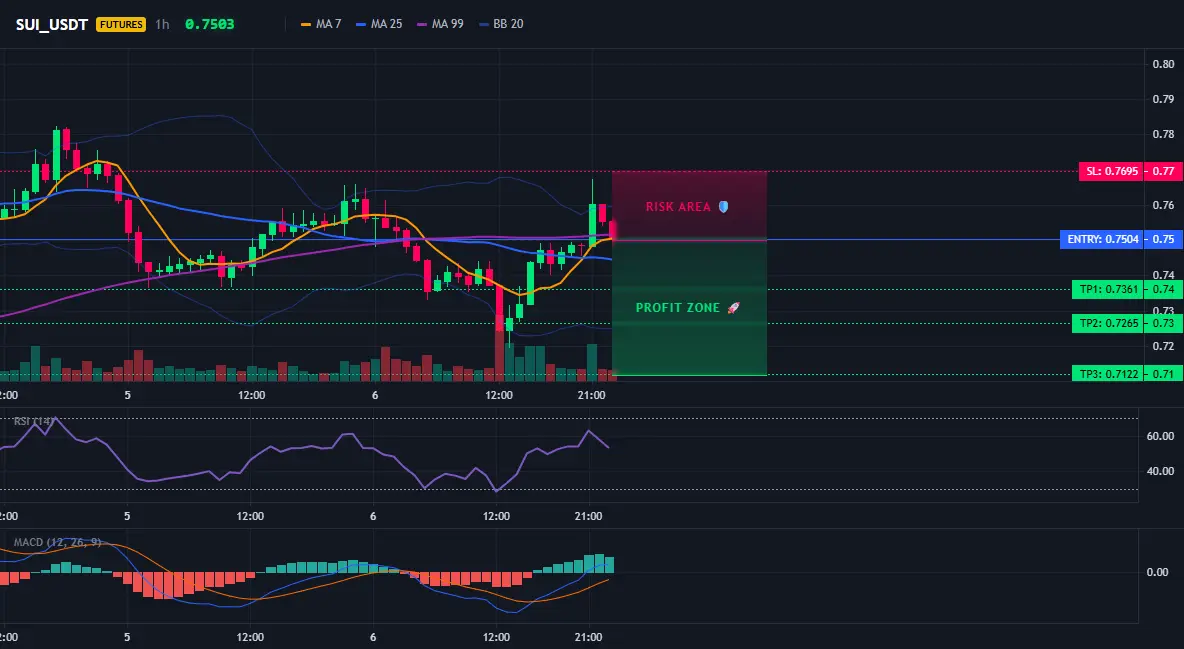This screenshot has width=1184, height=649.
Task: Click date 5 on main chart time axis
Action: [x=127, y=395]
